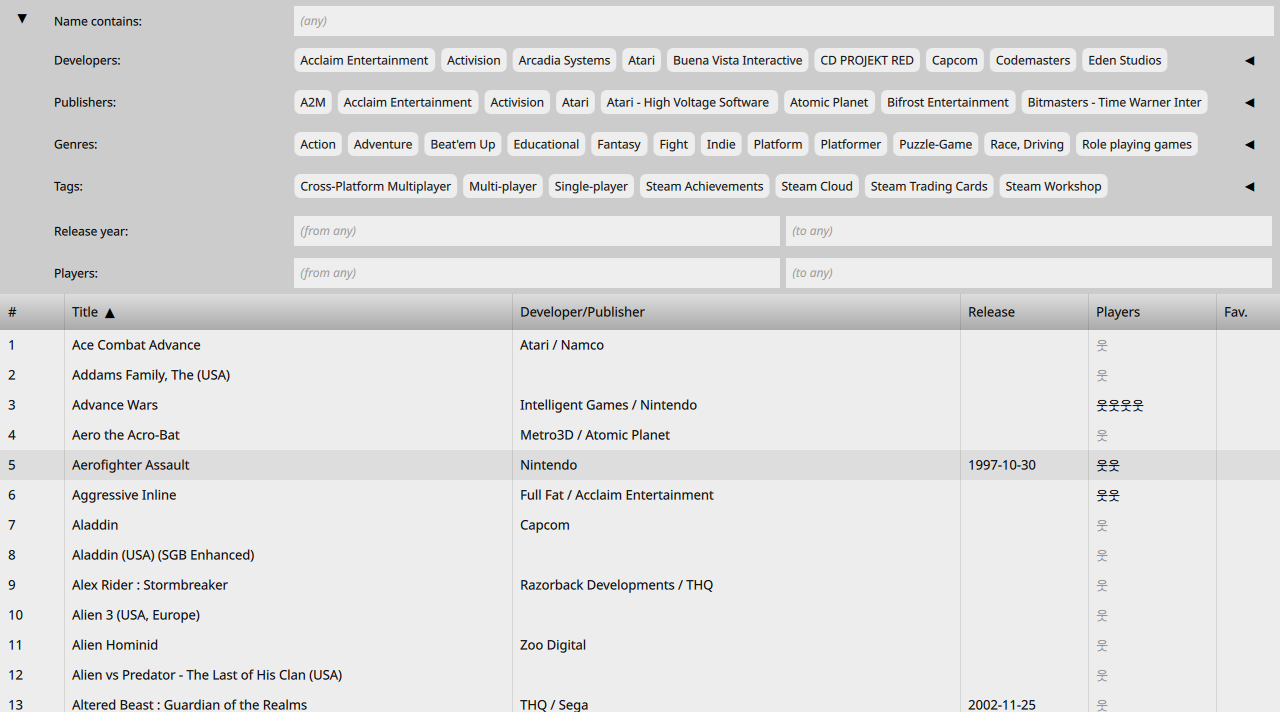
Task: Select Aggressive Inline in the list
Action: [x=640, y=495]
